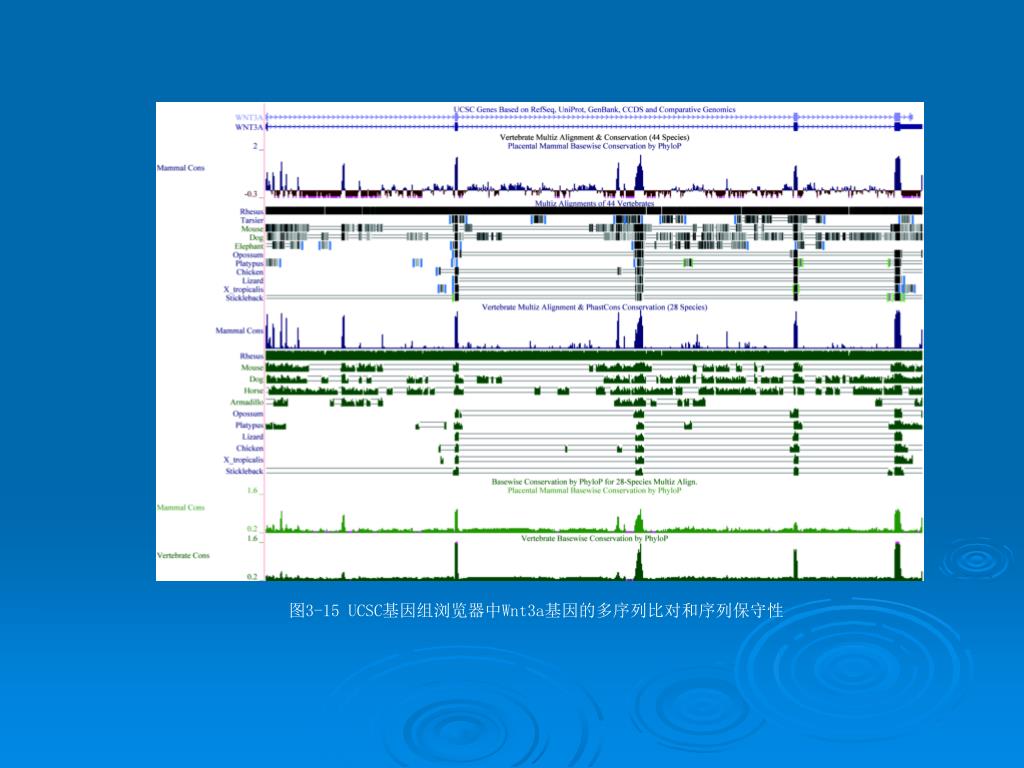This screenshot has width=1024, height=768.
Task: Click the green "Placental Mammal Basewise Conservation by PhyloP" subtitle
Action: pos(594,490)
